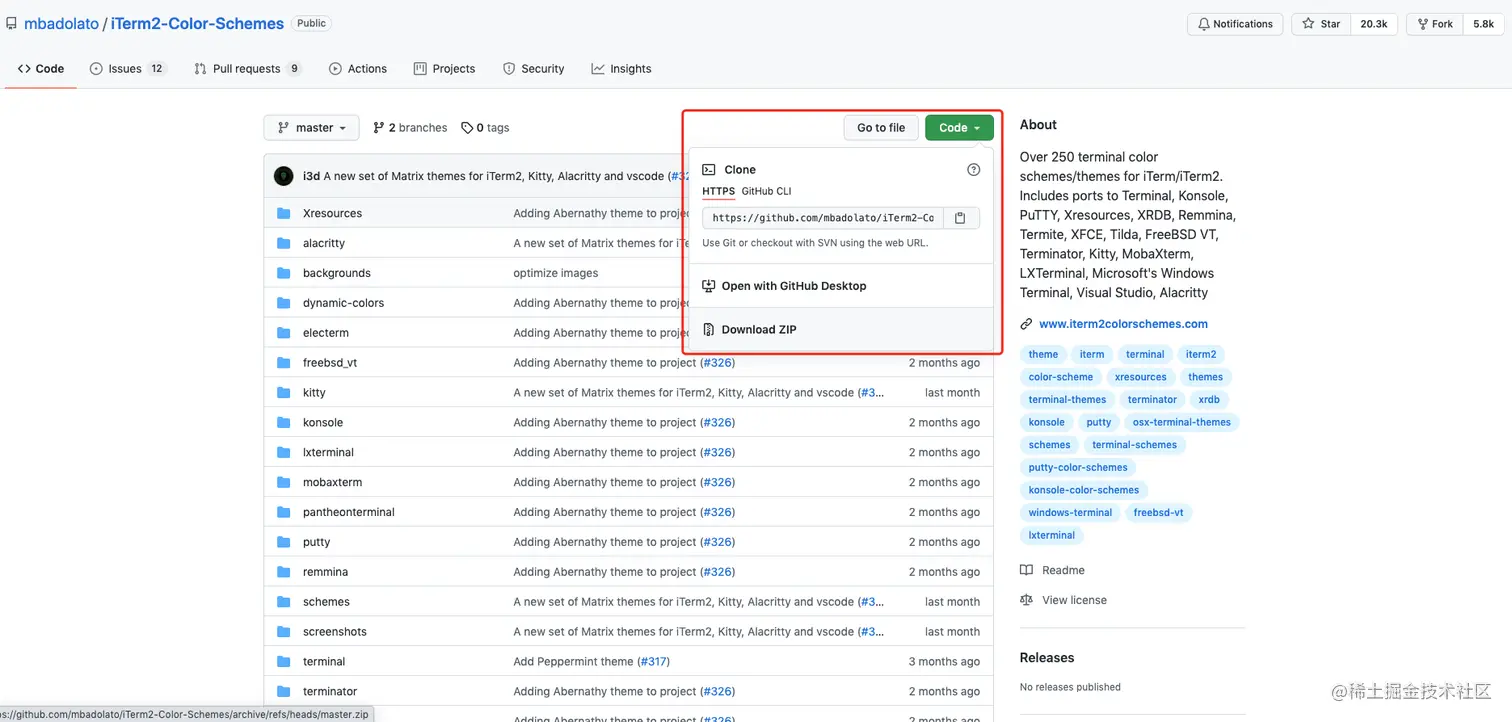Click 'Add Peppermint theme' commit message
Image resolution: width=1512 pixels, height=722 pixels.
(573, 662)
